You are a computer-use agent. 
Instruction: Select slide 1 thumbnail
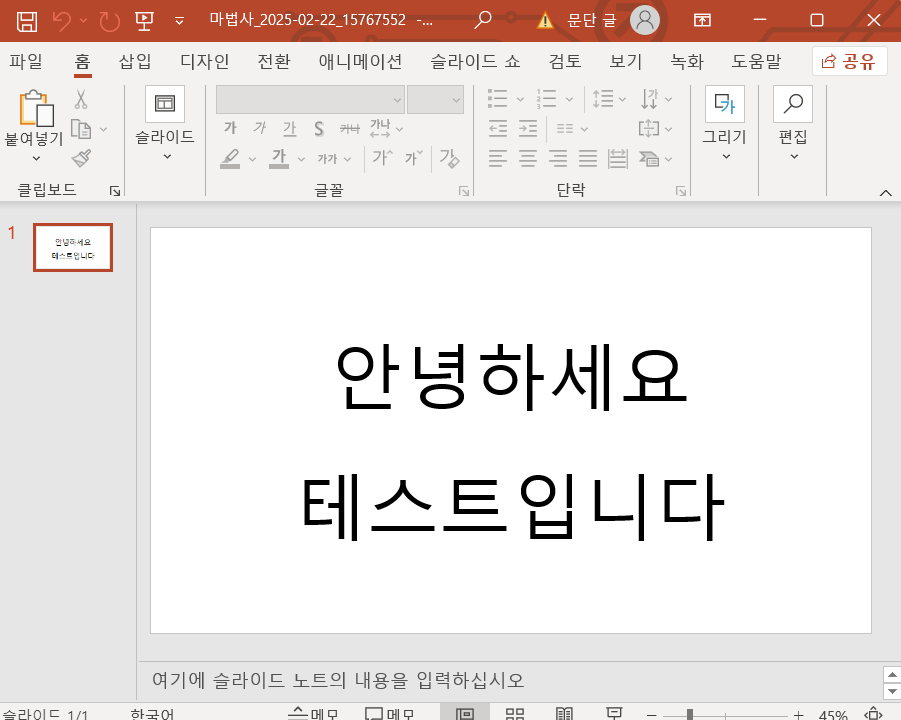[73, 248]
